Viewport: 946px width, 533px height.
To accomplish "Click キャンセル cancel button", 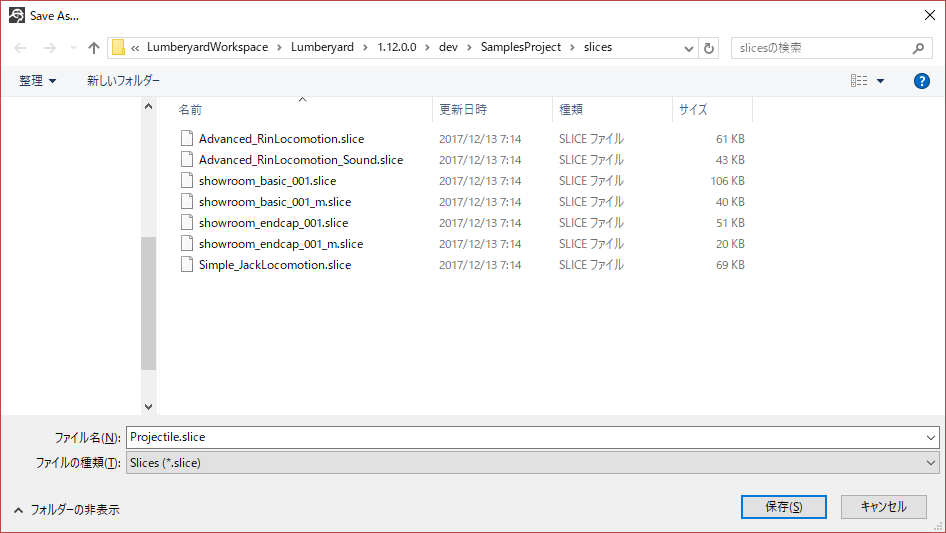I will [x=884, y=507].
